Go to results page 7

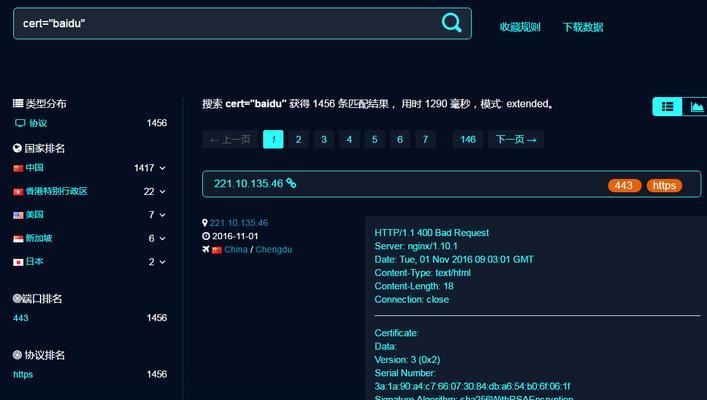425,139
